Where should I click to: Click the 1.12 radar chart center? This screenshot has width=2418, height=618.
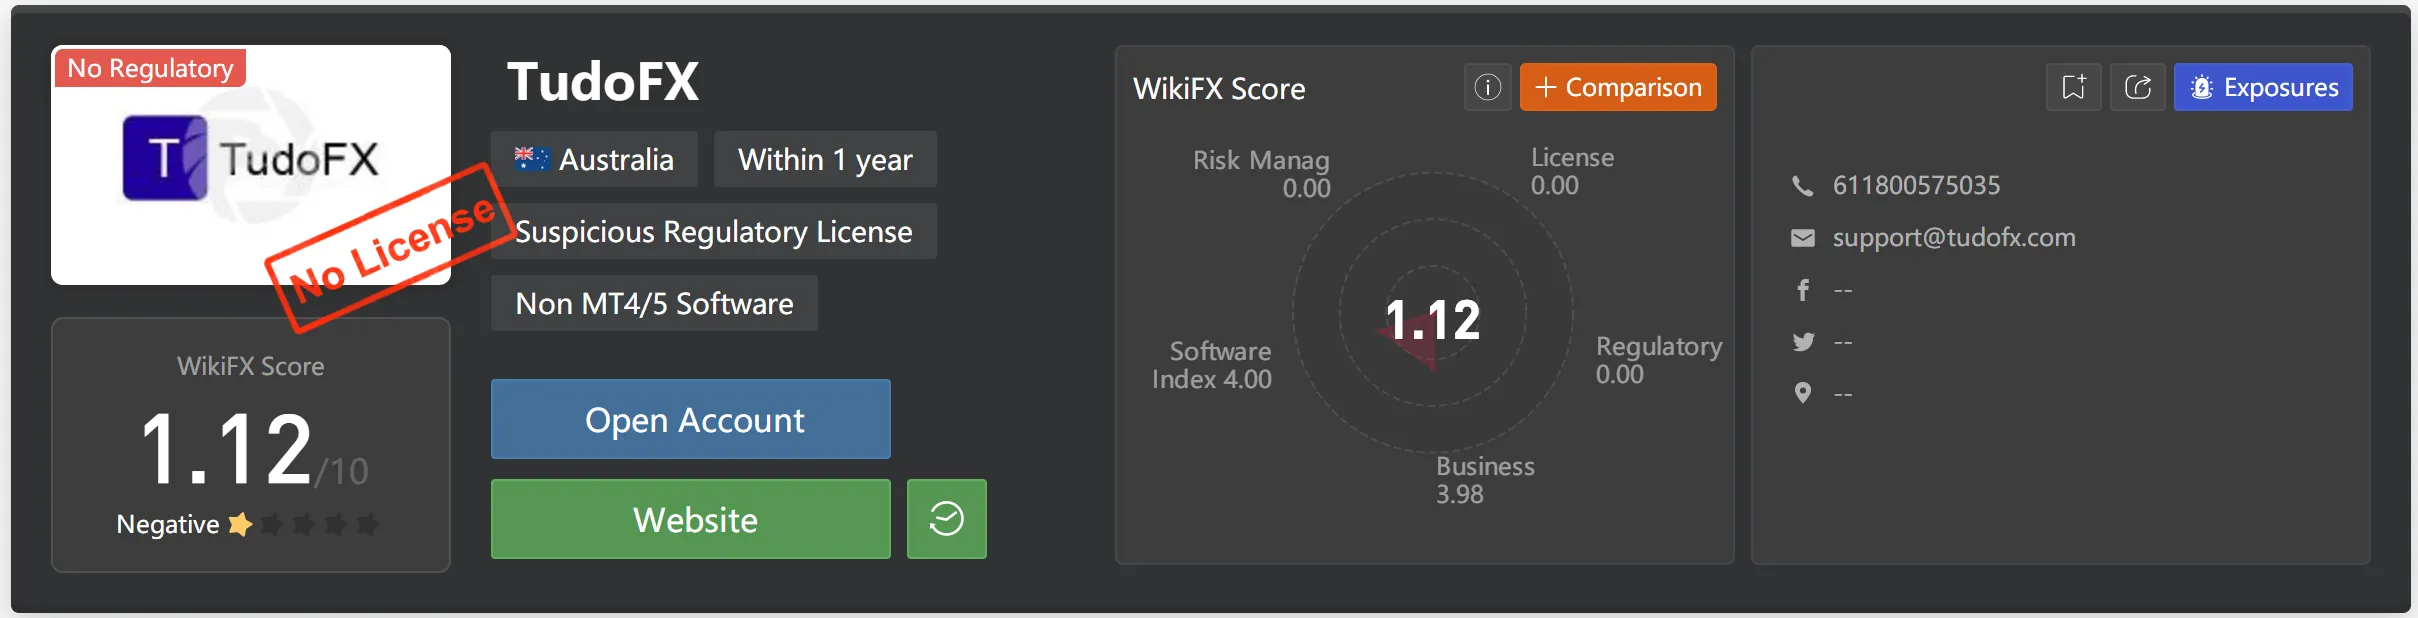pos(1432,320)
